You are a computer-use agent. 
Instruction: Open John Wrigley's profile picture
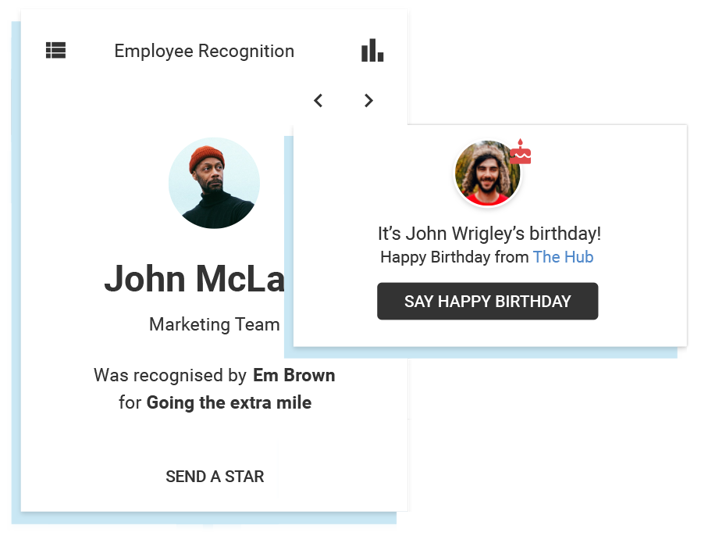(487, 173)
